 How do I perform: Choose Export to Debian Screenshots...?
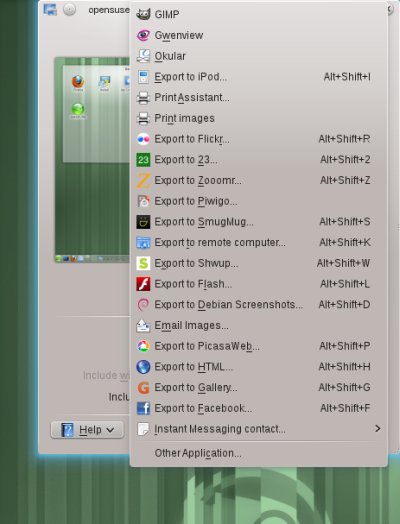(258, 305)
